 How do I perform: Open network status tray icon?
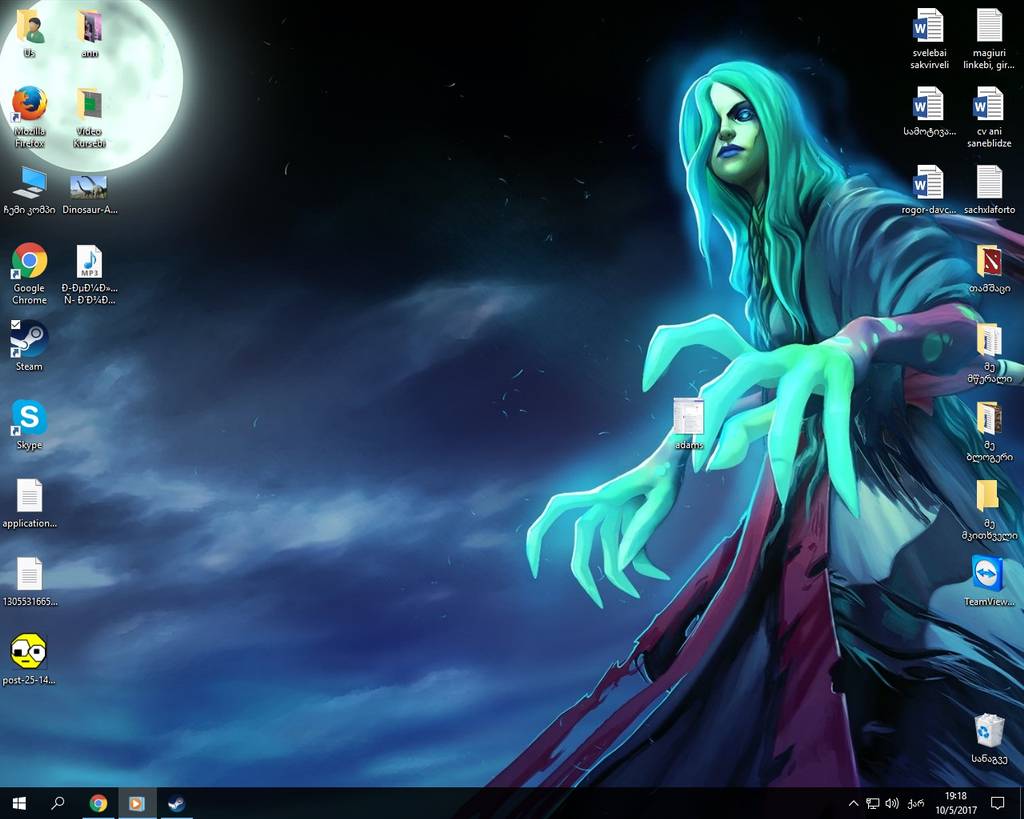(x=872, y=803)
